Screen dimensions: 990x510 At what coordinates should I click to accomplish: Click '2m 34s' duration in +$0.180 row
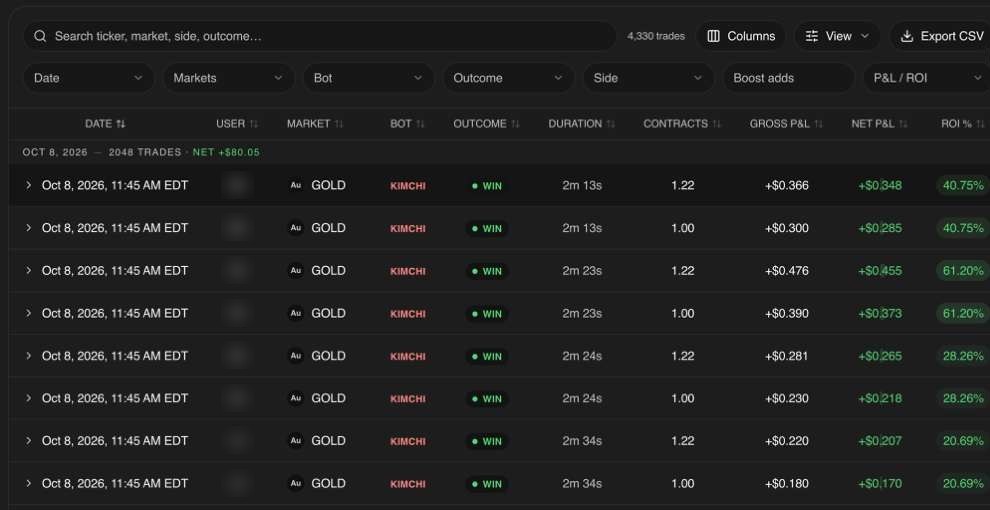click(582, 483)
